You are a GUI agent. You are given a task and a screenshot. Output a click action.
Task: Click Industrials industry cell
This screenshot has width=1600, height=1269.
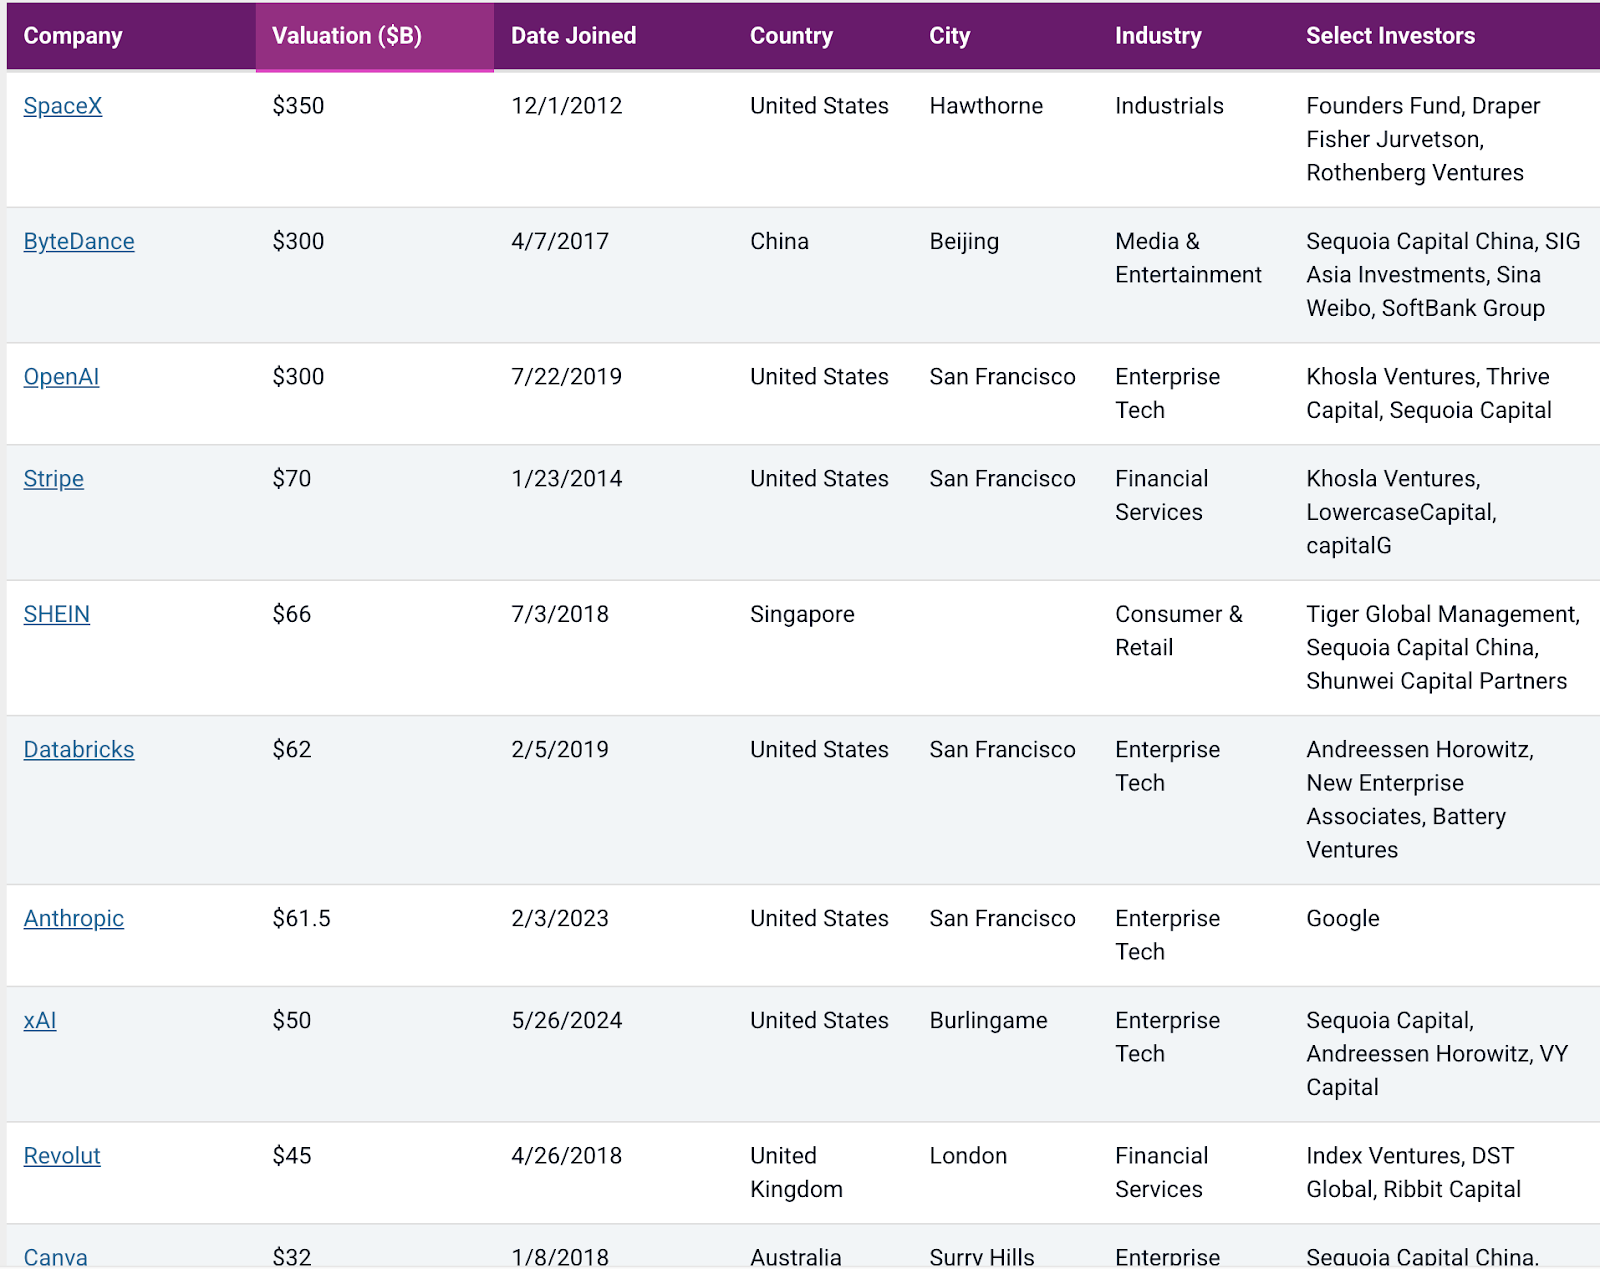1169,106
